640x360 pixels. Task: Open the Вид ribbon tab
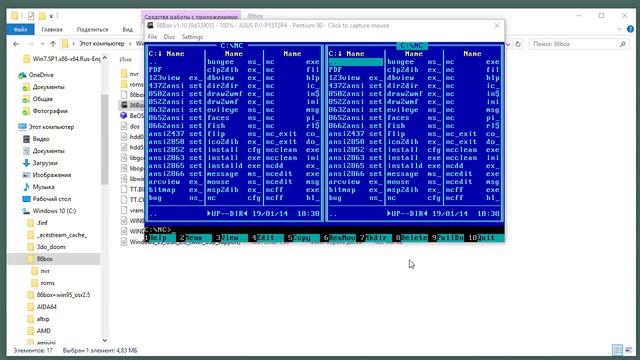pyautogui.click(x=127, y=29)
